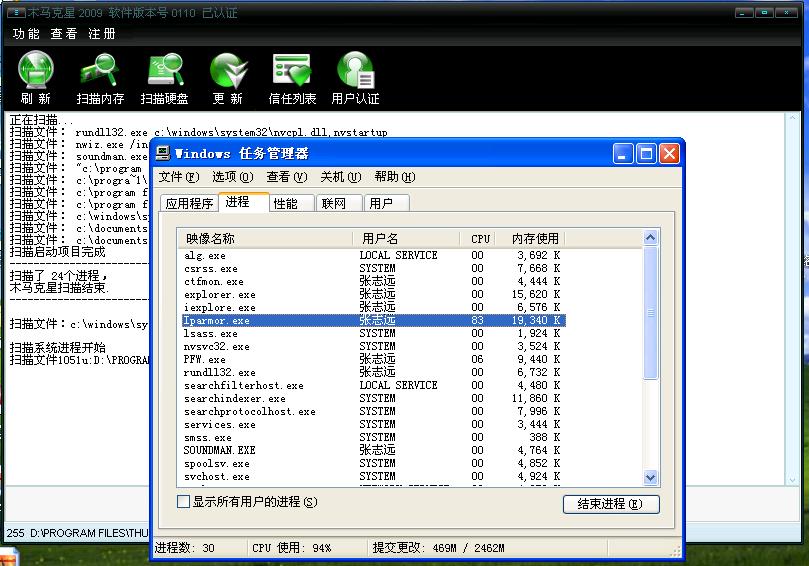Enable 显示所有用户的进程 checkbox
The image size is (809, 566).
tap(183, 502)
